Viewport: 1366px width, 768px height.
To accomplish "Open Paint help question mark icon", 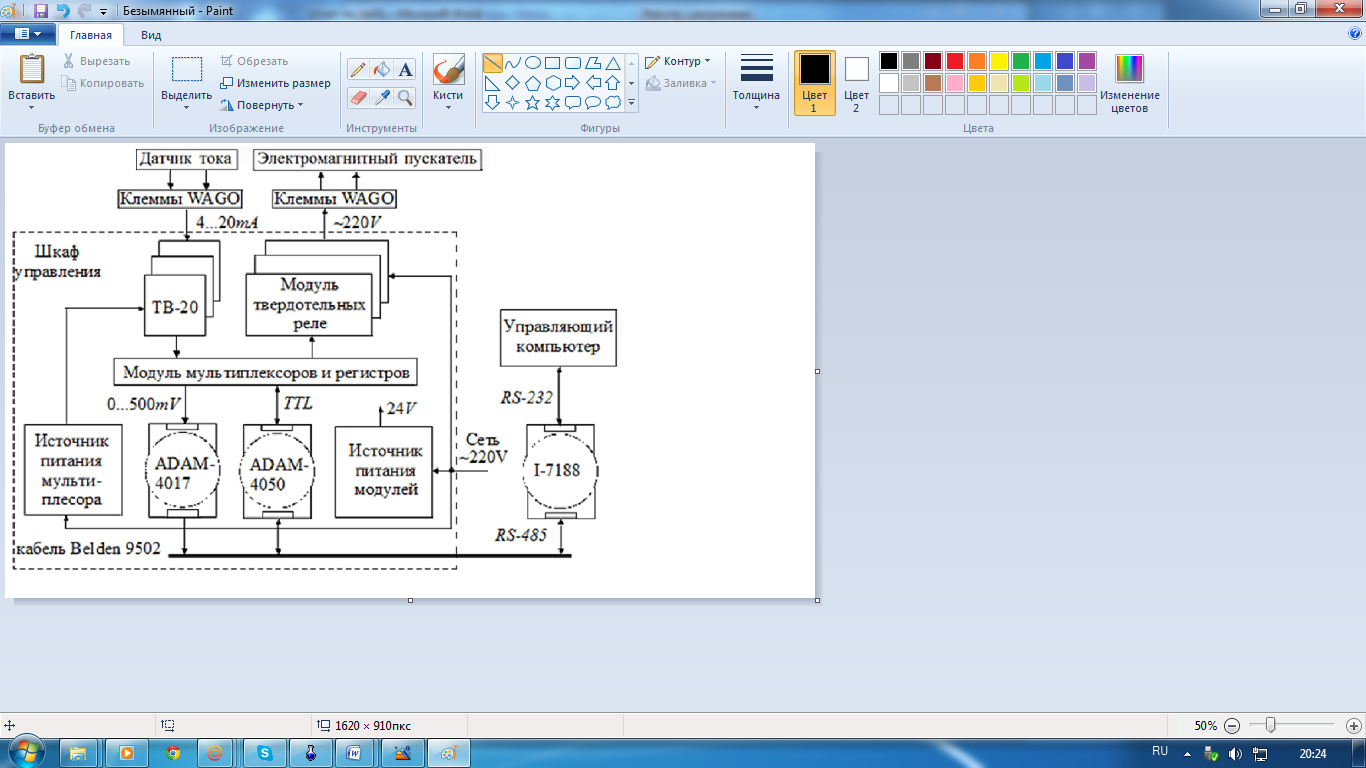I will point(1355,33).
